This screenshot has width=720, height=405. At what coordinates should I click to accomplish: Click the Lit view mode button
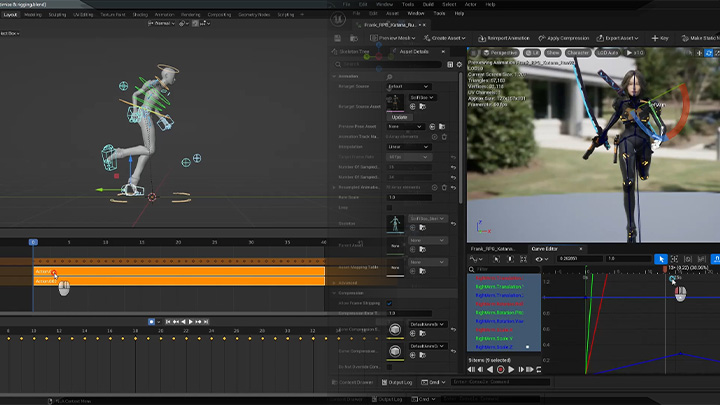[x=532, y=53]
